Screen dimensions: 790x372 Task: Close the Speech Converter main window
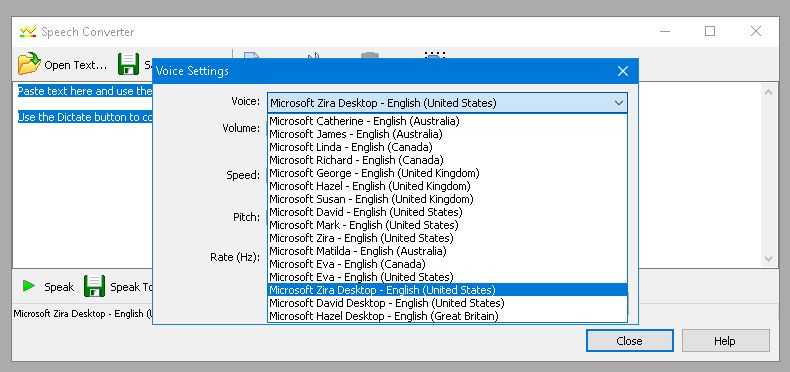[x=756, y=31]
